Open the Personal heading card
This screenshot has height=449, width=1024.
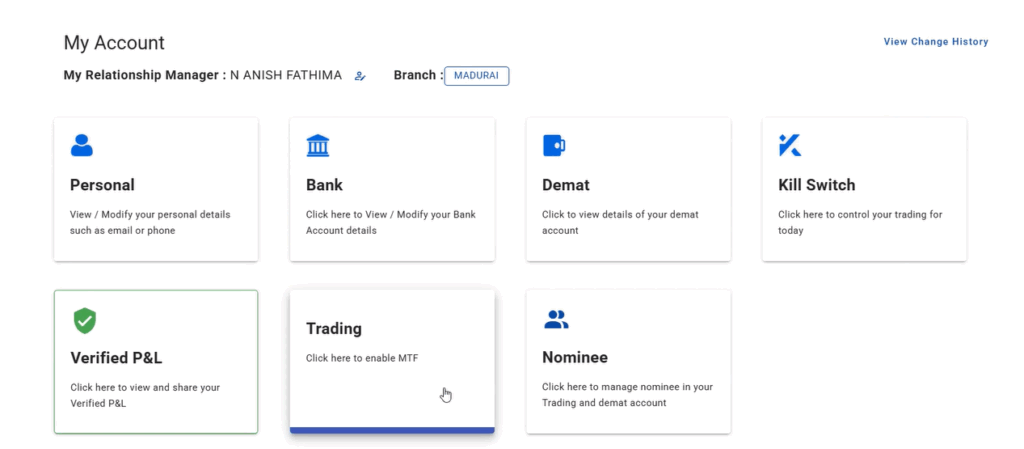click(103, 185)
